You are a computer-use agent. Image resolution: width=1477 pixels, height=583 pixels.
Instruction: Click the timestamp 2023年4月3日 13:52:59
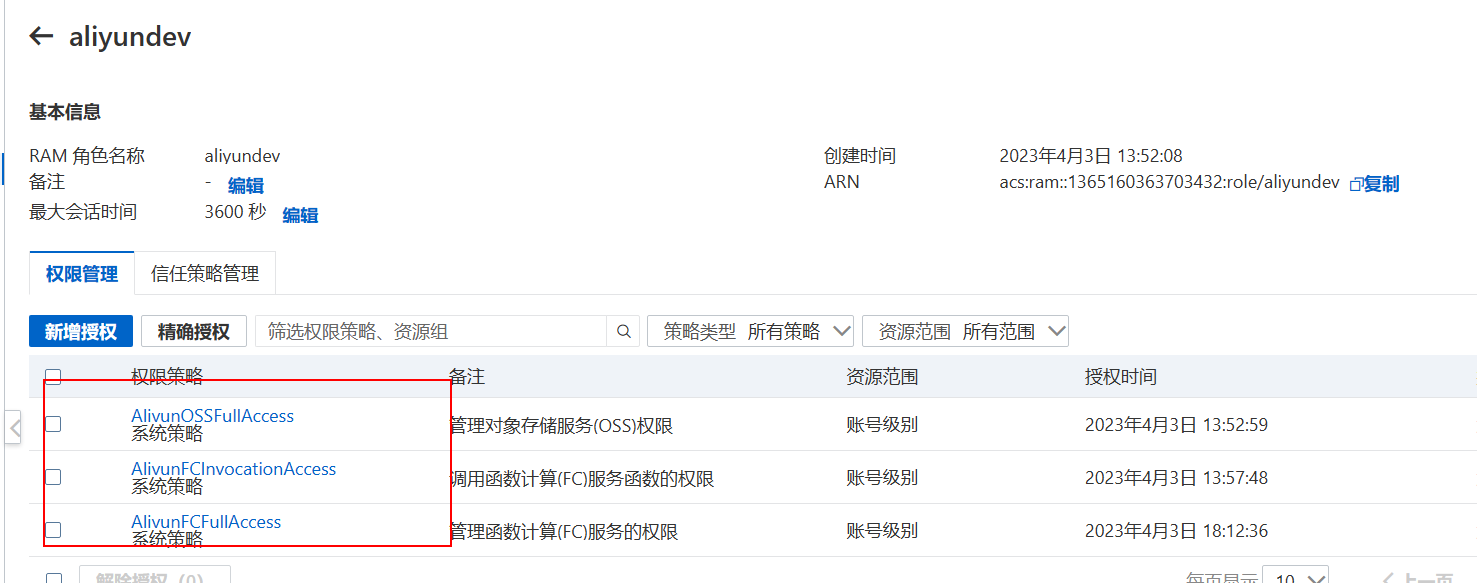[1176, 425]
